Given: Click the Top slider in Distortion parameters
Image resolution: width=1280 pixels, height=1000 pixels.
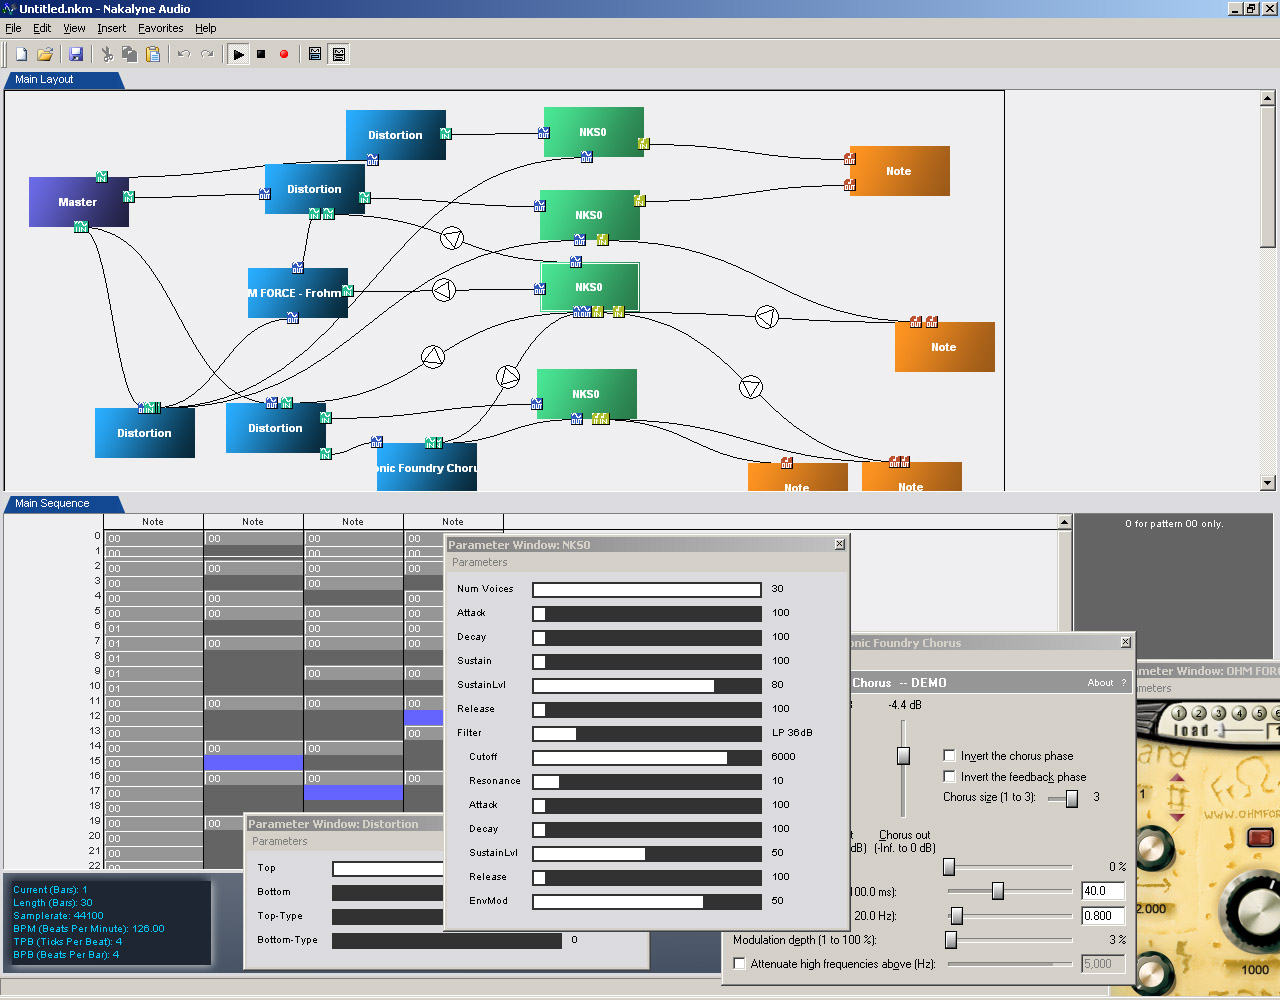Looking at the screenshot, I should point(388,868).
